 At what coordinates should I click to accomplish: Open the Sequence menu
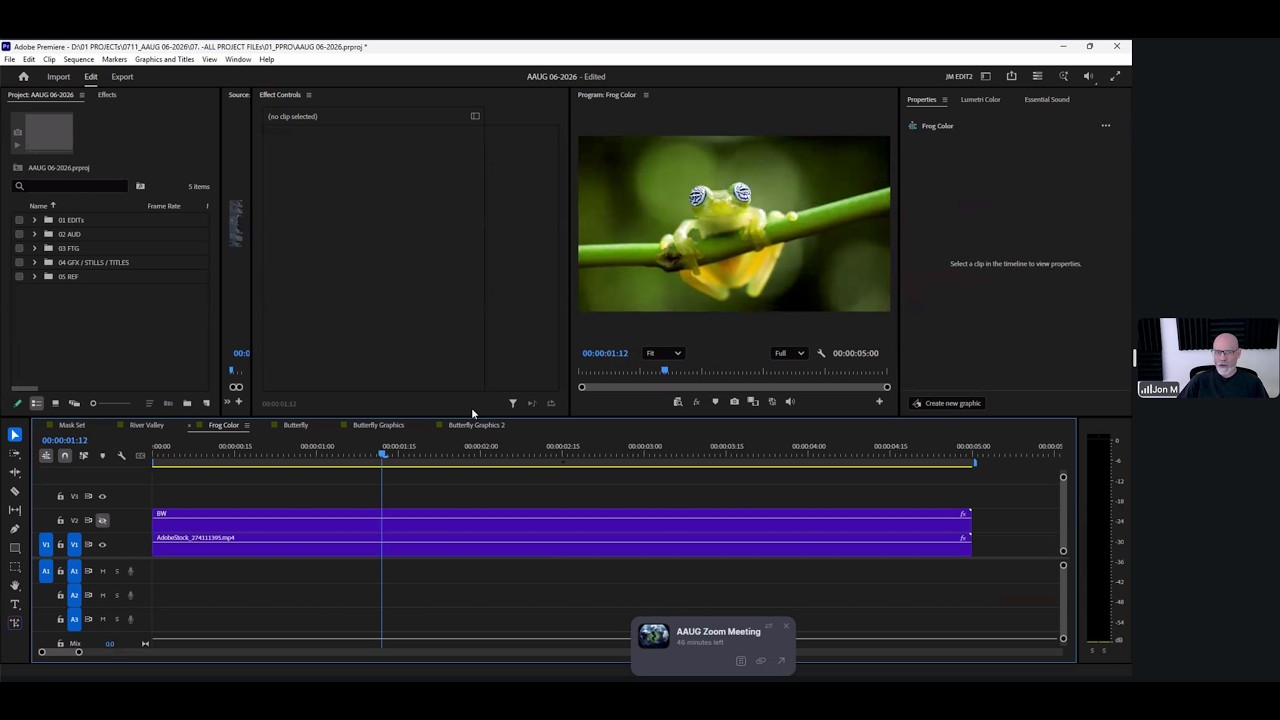[78, 59]
